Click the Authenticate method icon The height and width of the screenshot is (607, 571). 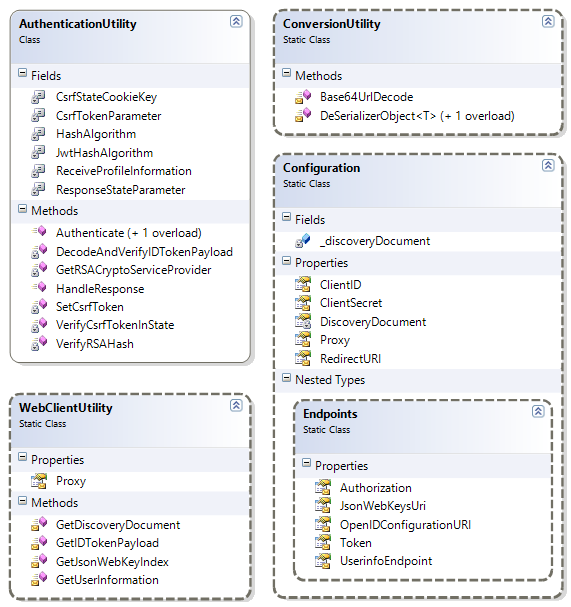tap(39, 232)
